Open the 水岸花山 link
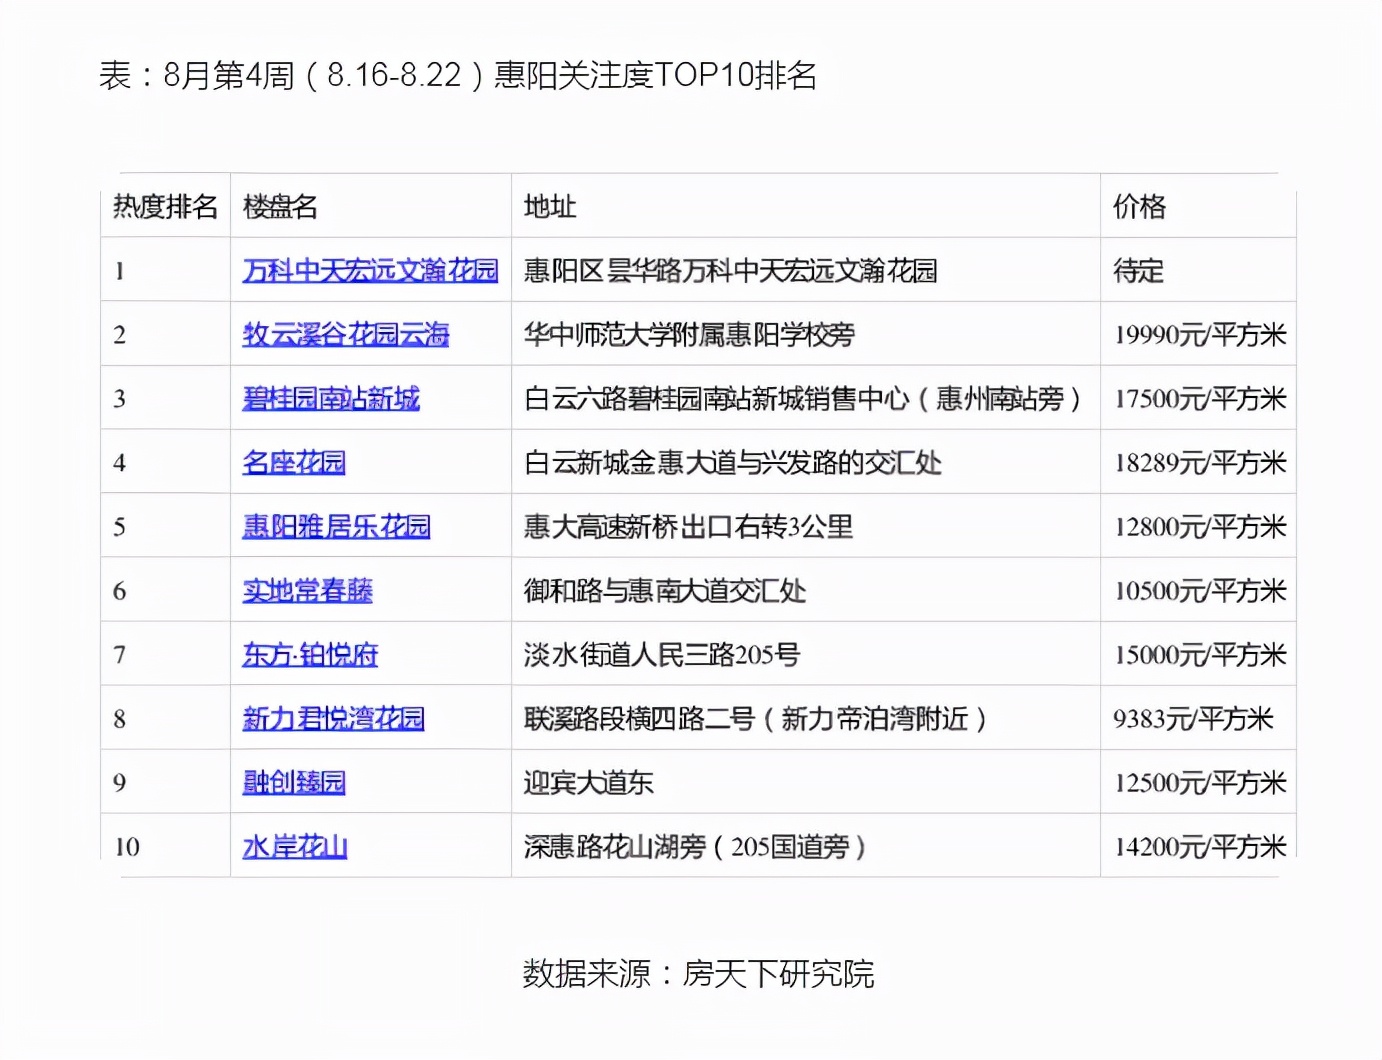The width and height of the screenshot is (1382, 1060). click(x=294, y=846)
